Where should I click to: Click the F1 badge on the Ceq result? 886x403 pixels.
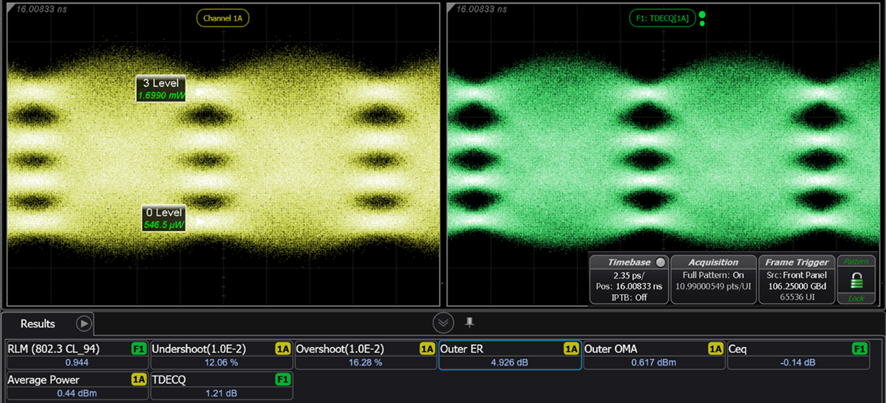859,349
